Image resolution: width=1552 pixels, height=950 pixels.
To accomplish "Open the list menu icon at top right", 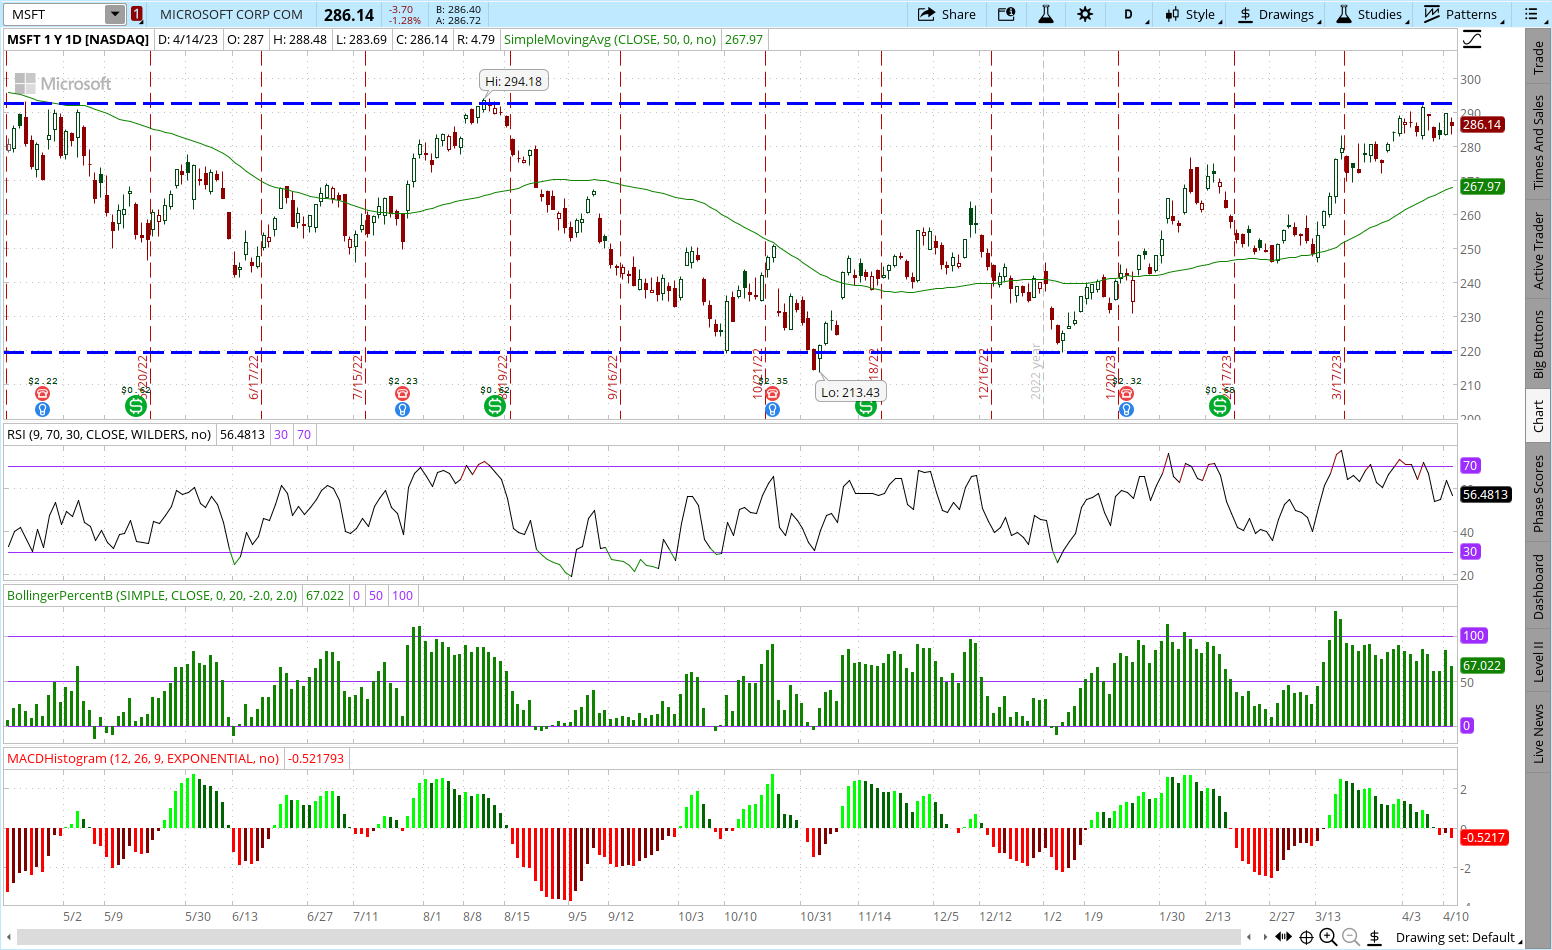I will [x=1531, y=14].
